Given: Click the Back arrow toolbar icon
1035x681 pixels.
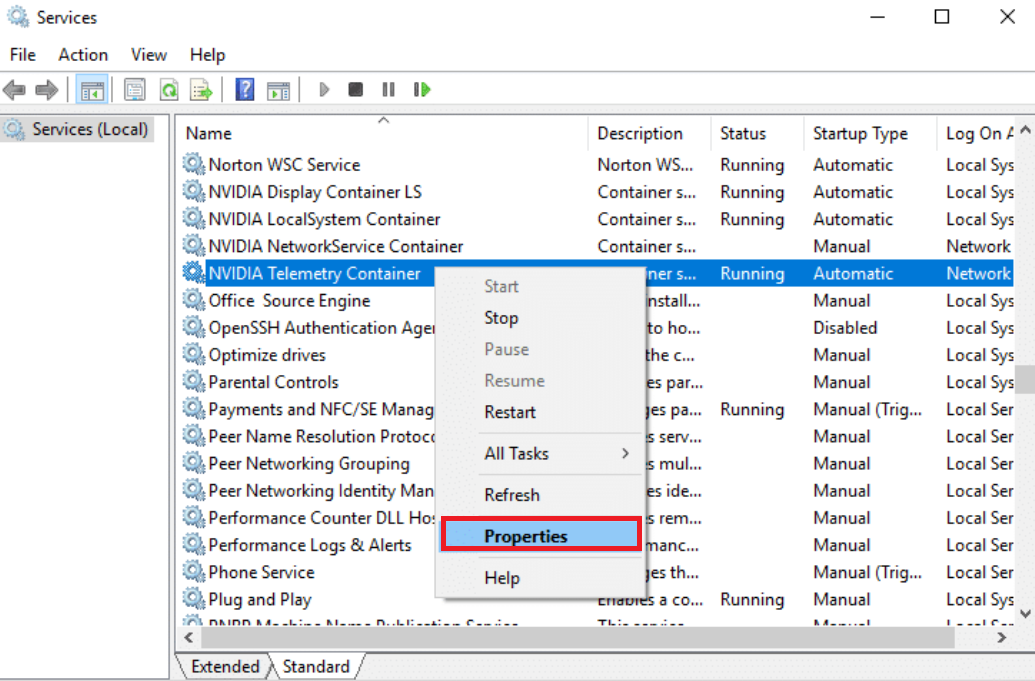Looking at the screenshot, I should click(x=14, y=89).
